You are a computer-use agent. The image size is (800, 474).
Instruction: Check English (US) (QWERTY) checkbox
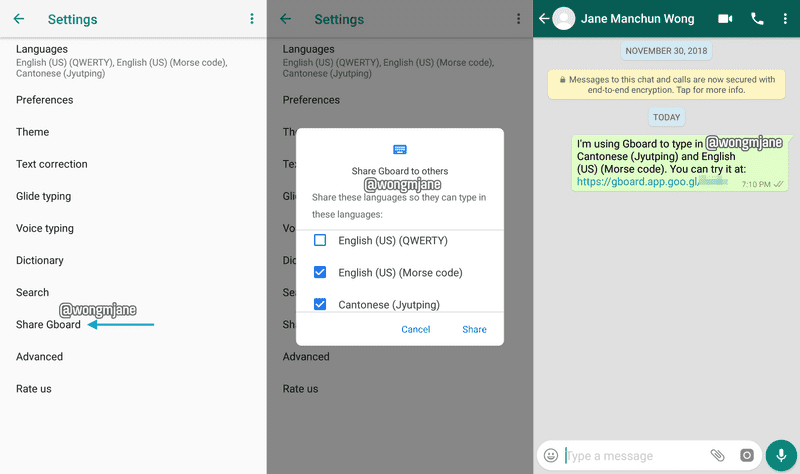pyautogui.click(x=320, y=240)
